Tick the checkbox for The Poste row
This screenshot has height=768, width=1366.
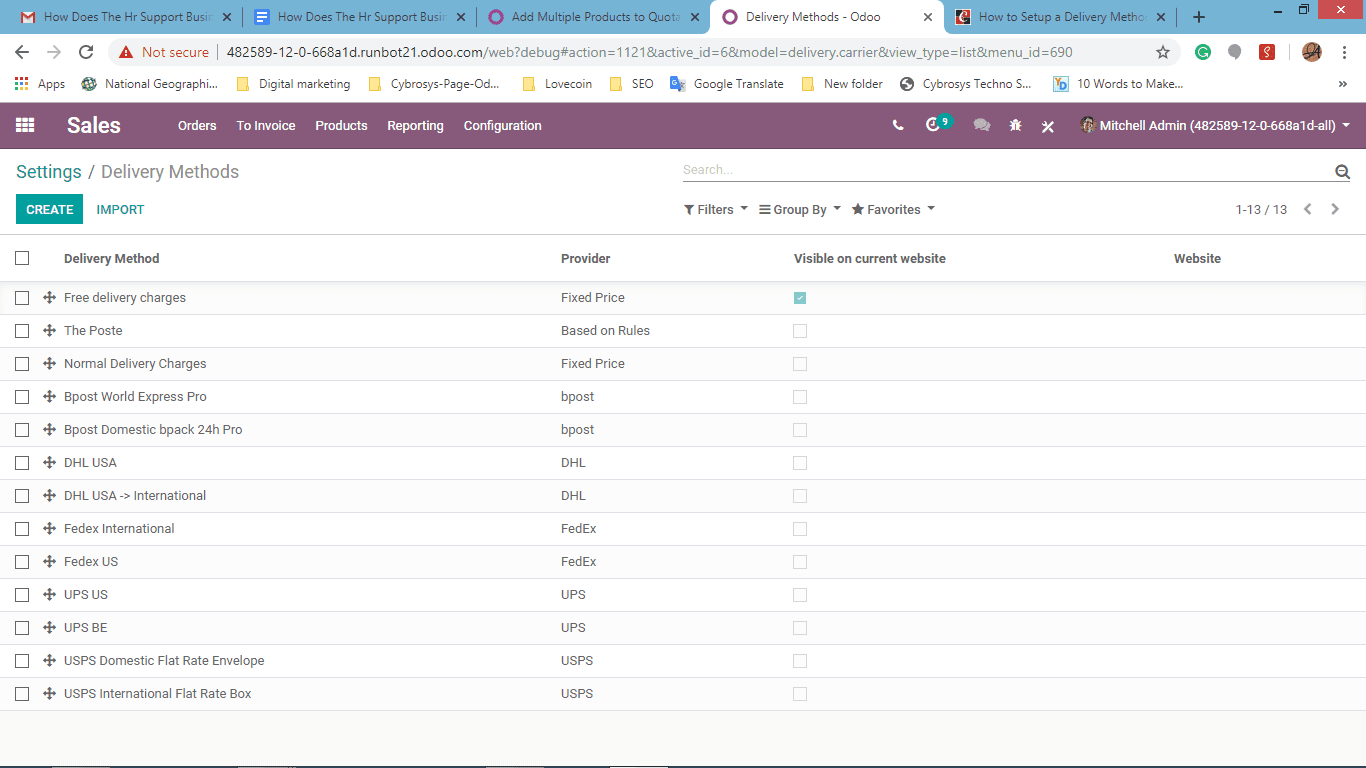[x=22, y=330]
